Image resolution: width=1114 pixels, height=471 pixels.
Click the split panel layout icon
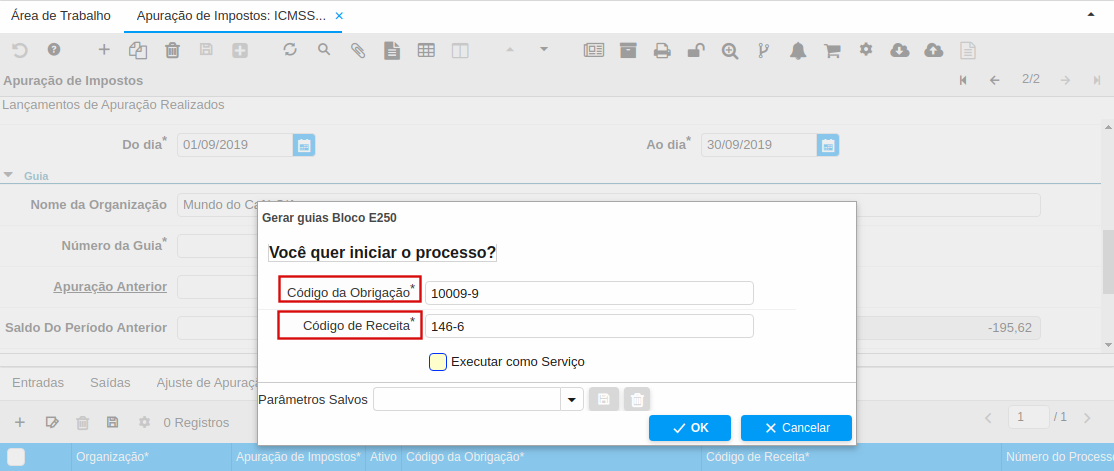pos(460,50)
